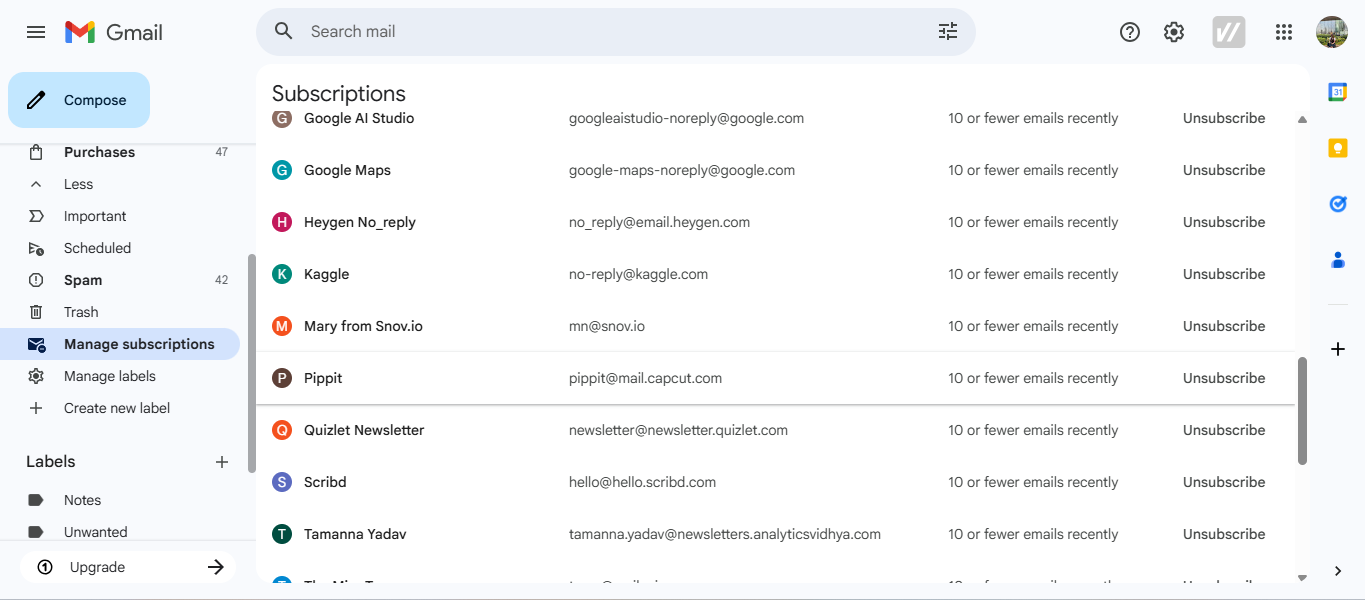1365x600 pixels.
Task: Open Contacts side panel
Action: pyautogui.click(x=1338, y=260)
